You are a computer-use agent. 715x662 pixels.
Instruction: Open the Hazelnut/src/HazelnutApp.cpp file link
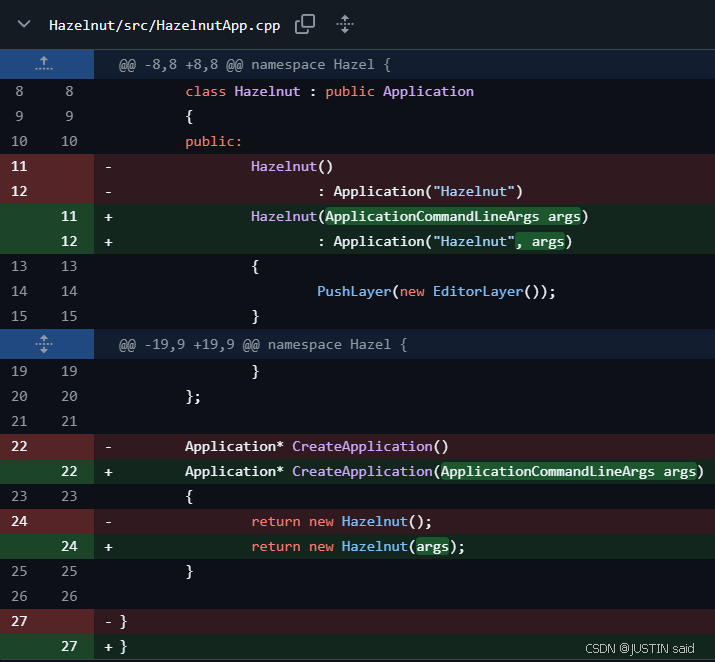[x=164, y=25]
